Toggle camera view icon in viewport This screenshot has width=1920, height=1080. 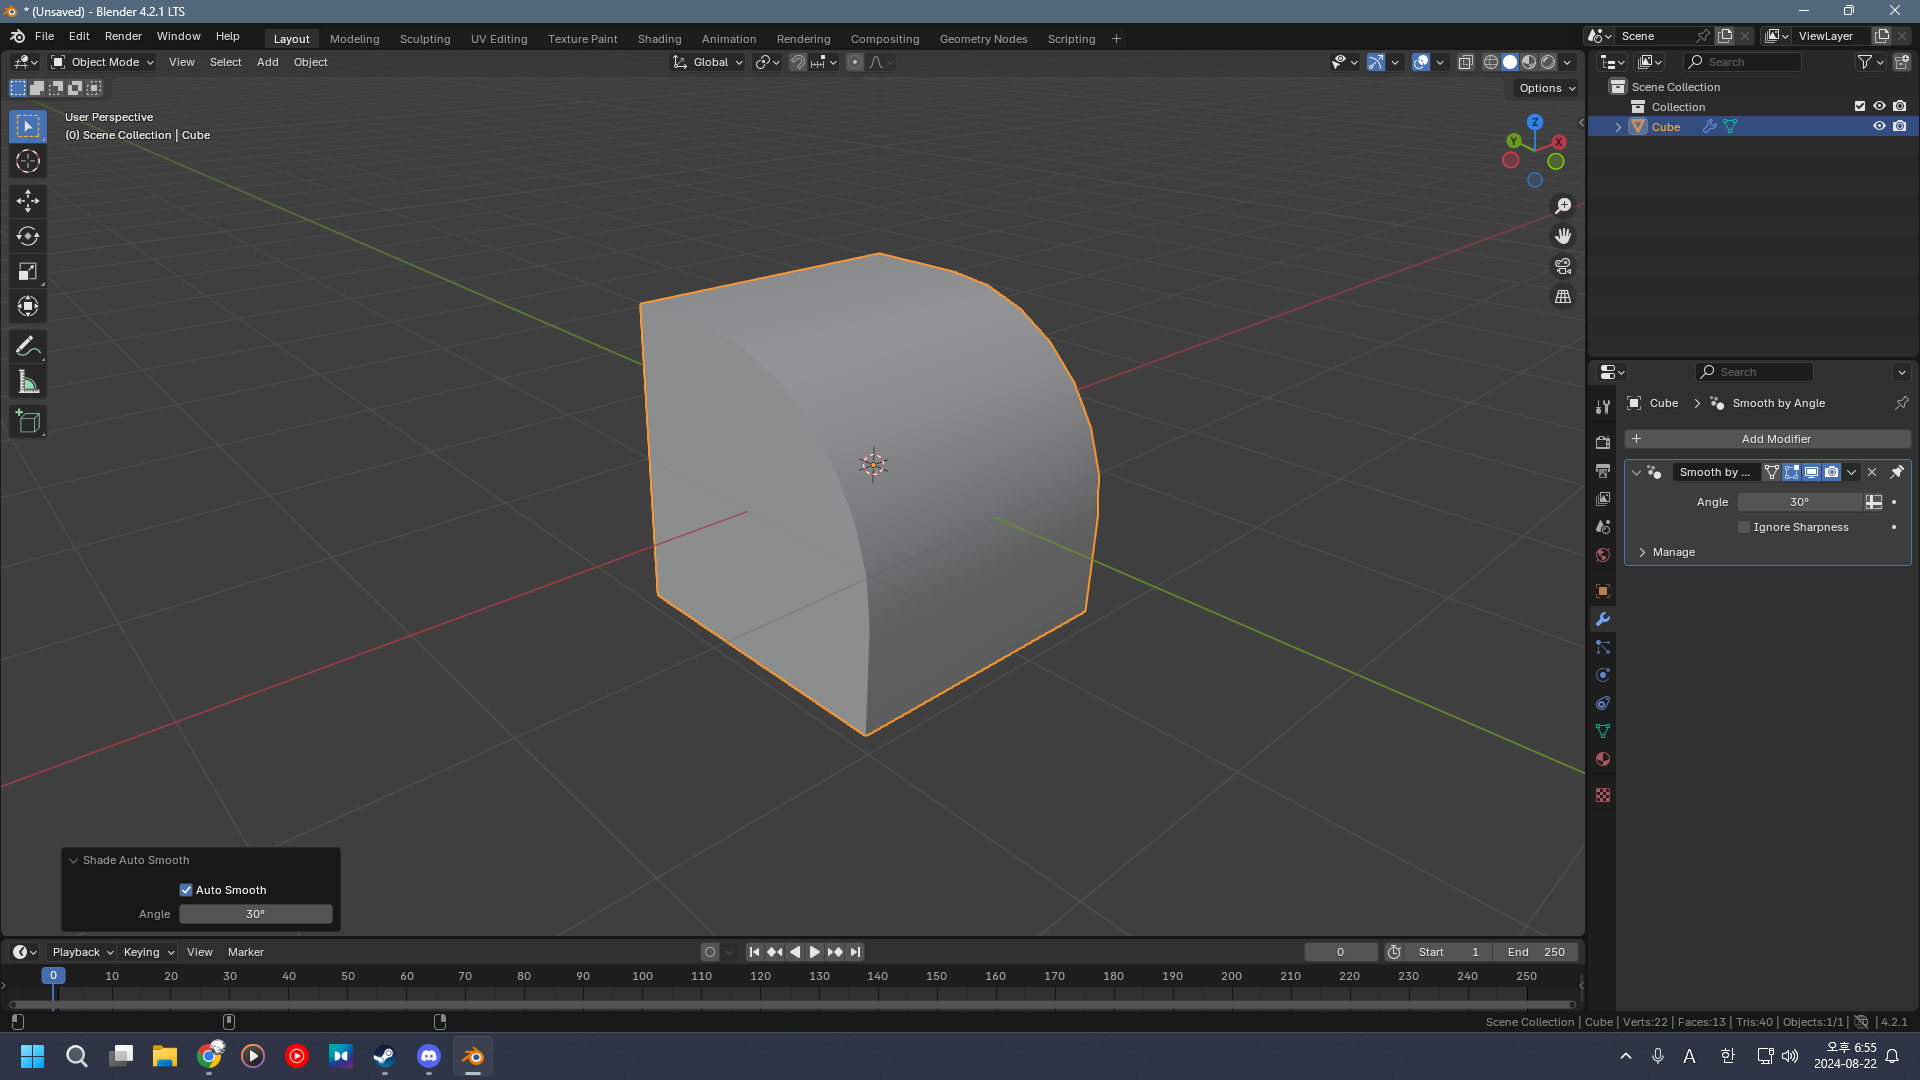pos(1563,266)
